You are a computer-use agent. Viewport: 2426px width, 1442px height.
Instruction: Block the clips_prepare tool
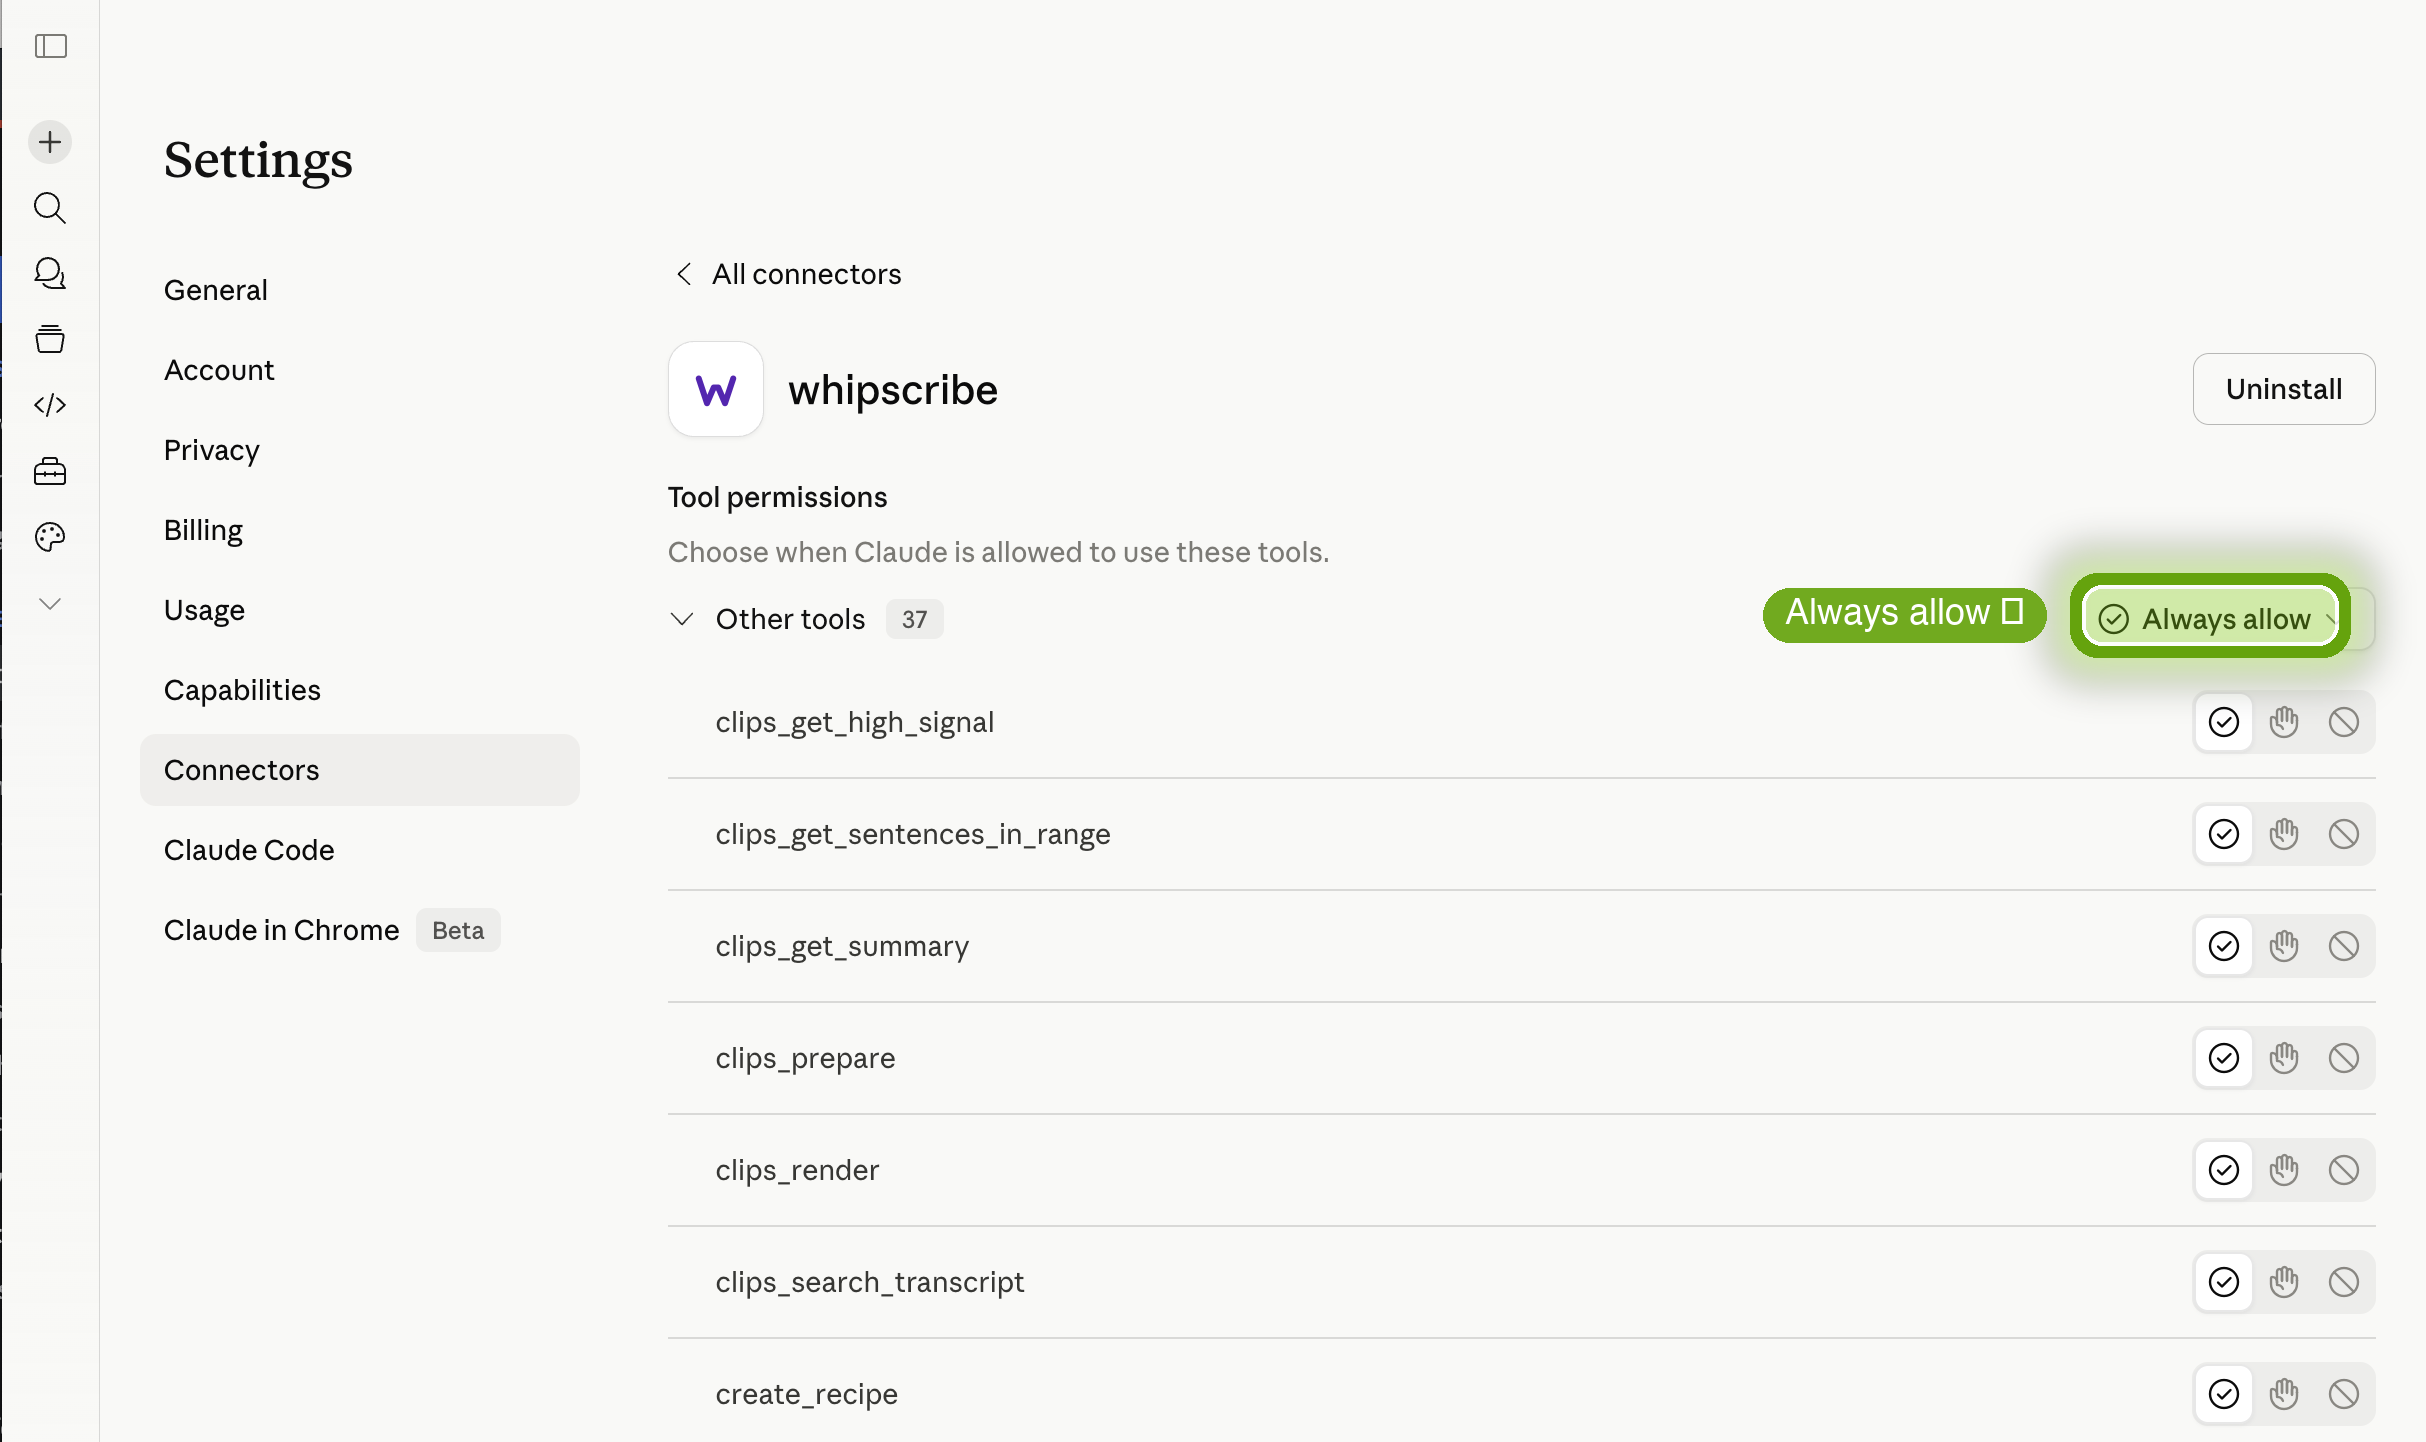point(2344,1058)
